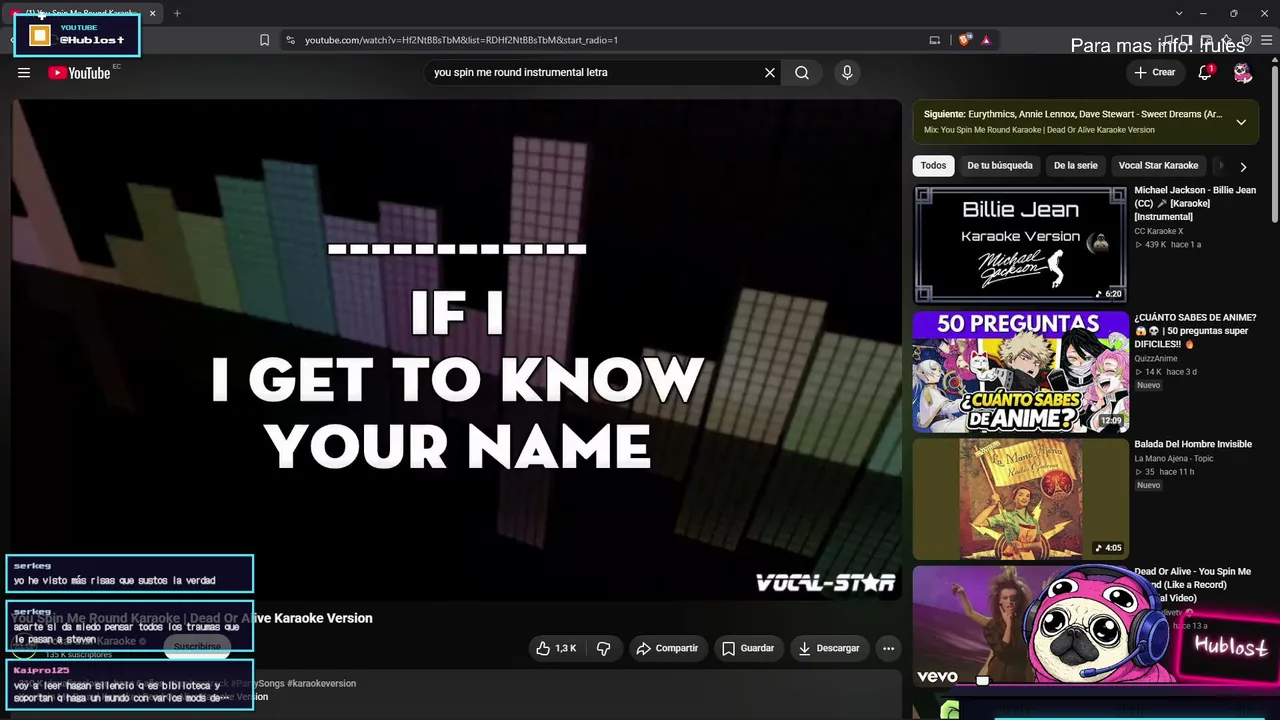
Task: Open the QuizzAnime channel
Action: (x=1156, y=359)
